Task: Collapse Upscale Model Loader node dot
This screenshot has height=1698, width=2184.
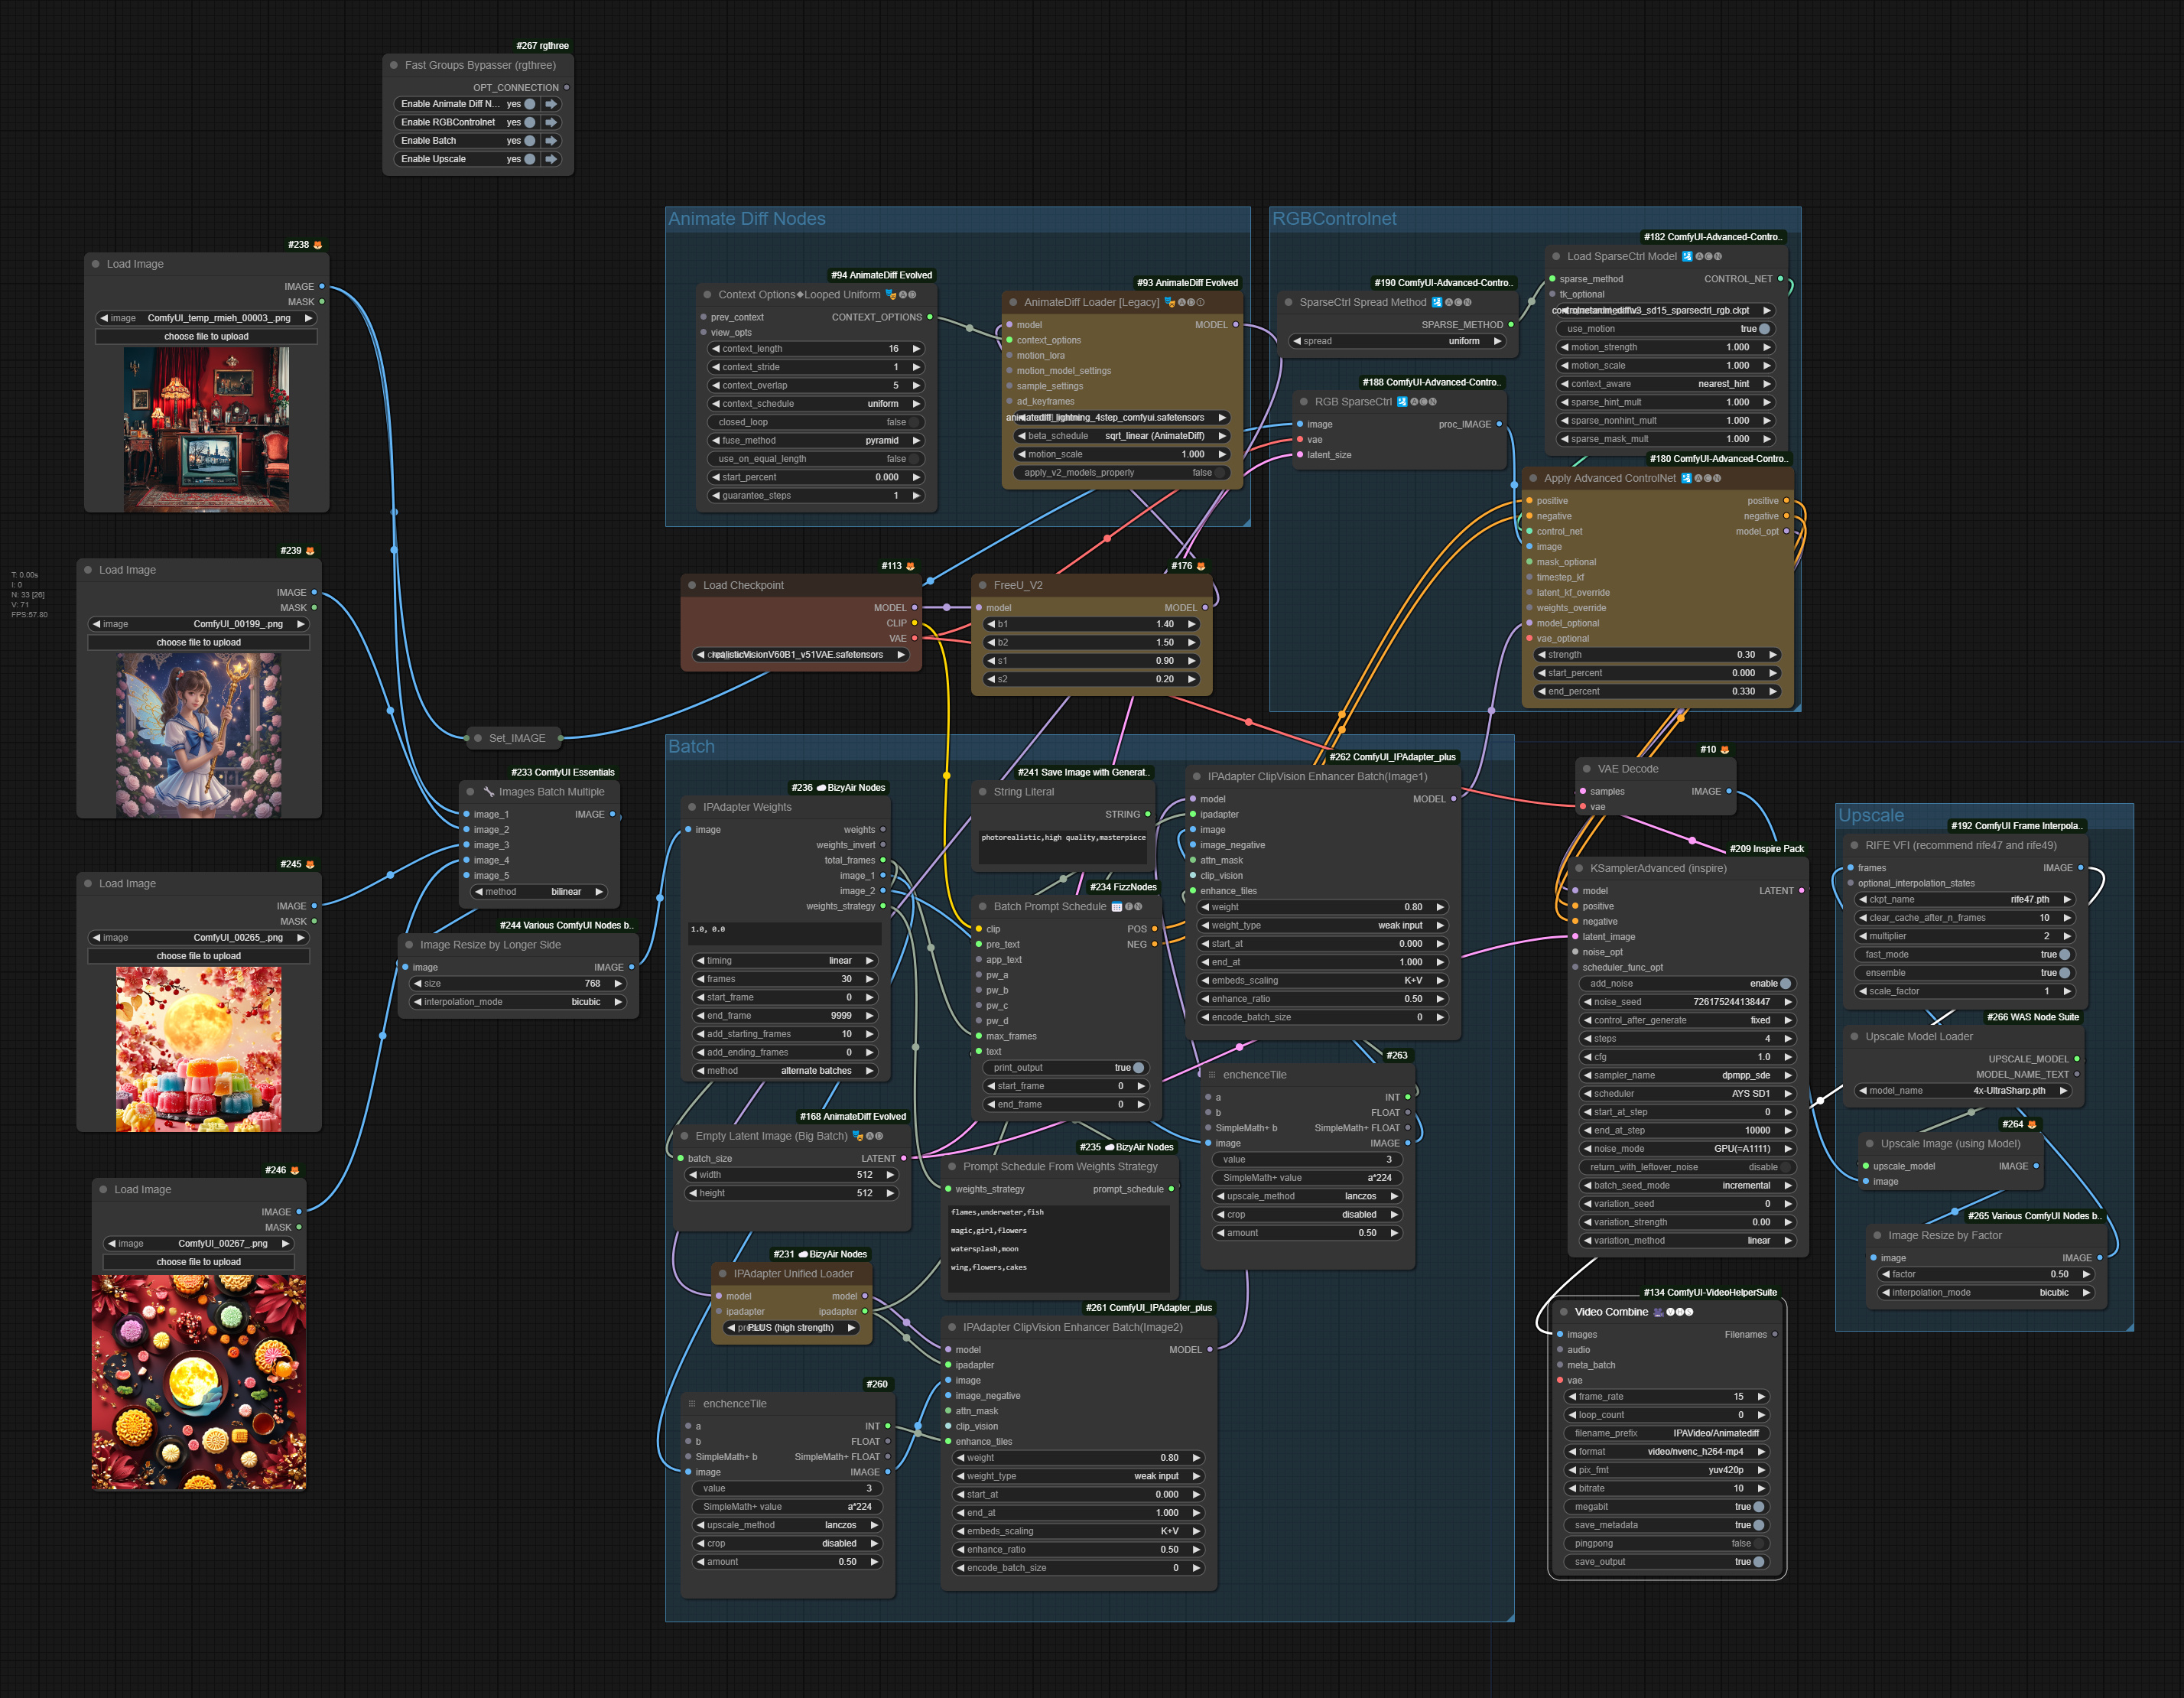Action: pyautogui.click(x=1854, y=1037)
